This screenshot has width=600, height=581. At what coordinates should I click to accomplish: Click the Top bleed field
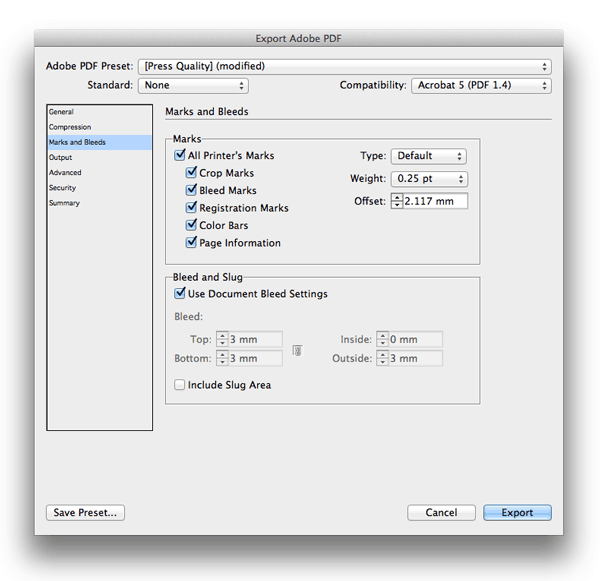point(255,339)
